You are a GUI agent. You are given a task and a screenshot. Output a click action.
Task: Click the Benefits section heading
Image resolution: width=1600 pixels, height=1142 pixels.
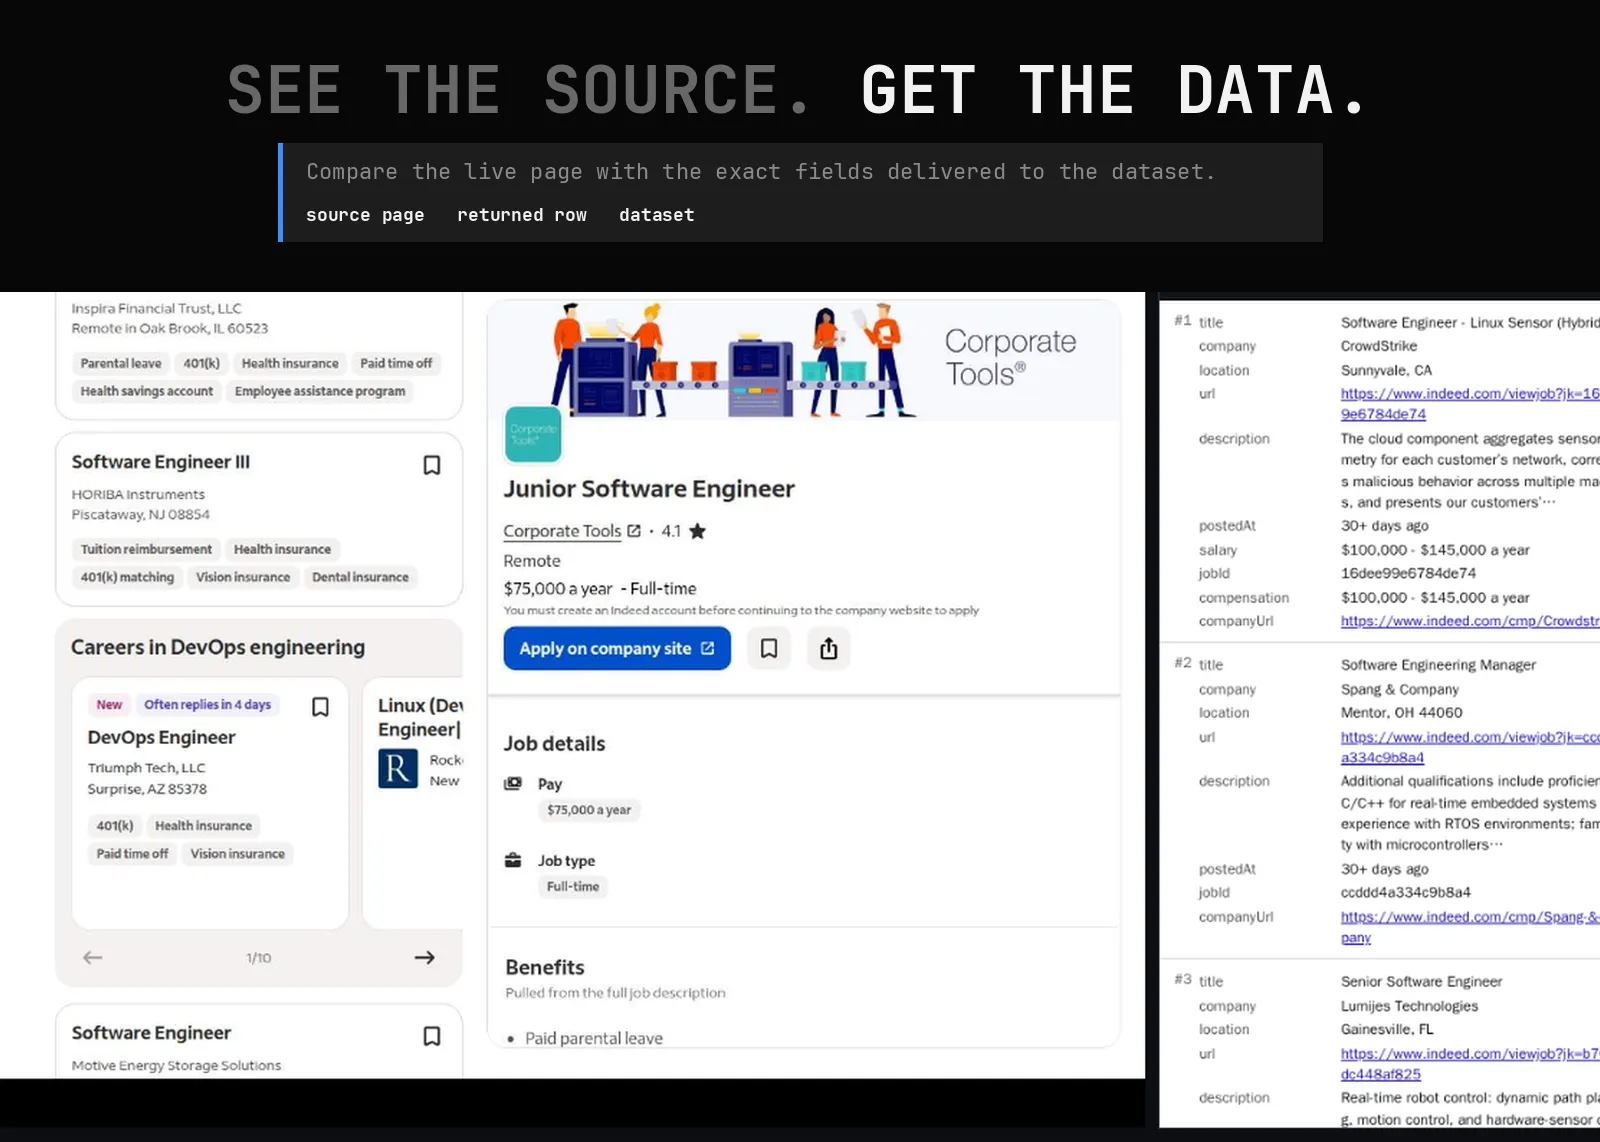[x=545, y=967]
